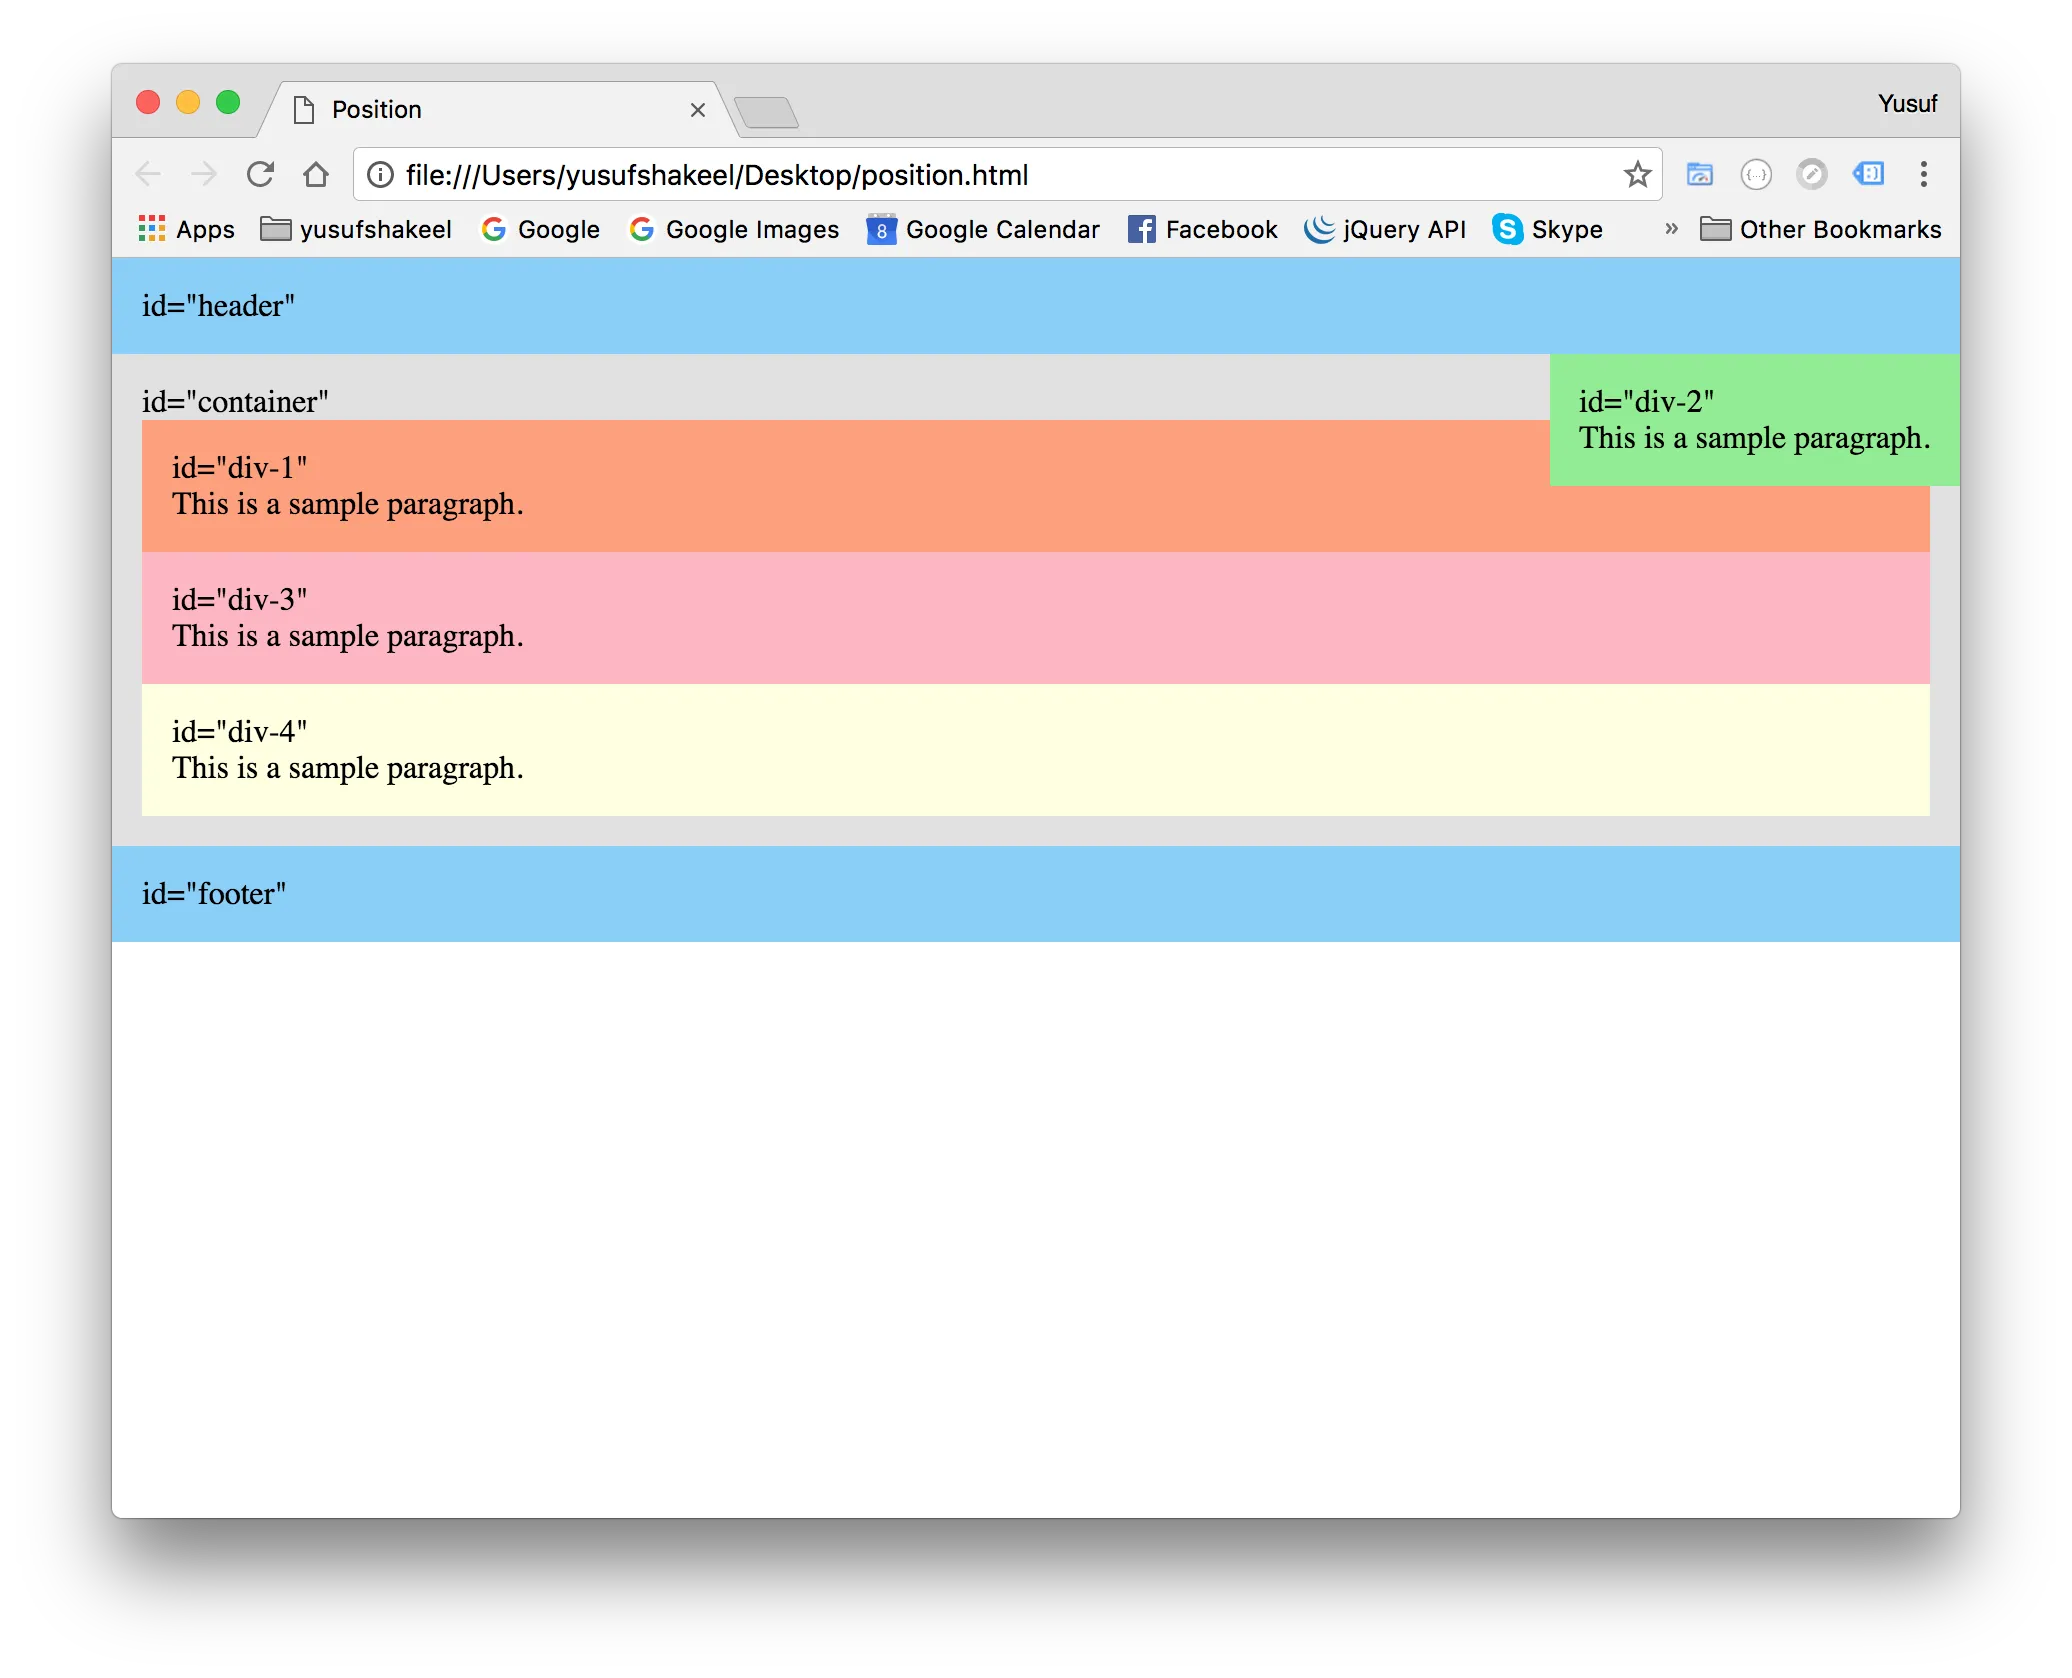The width and height of the screenshot is (2072, 1678).
Task: Open the Chrome three-dot menu
Action: coord(1923,175)
